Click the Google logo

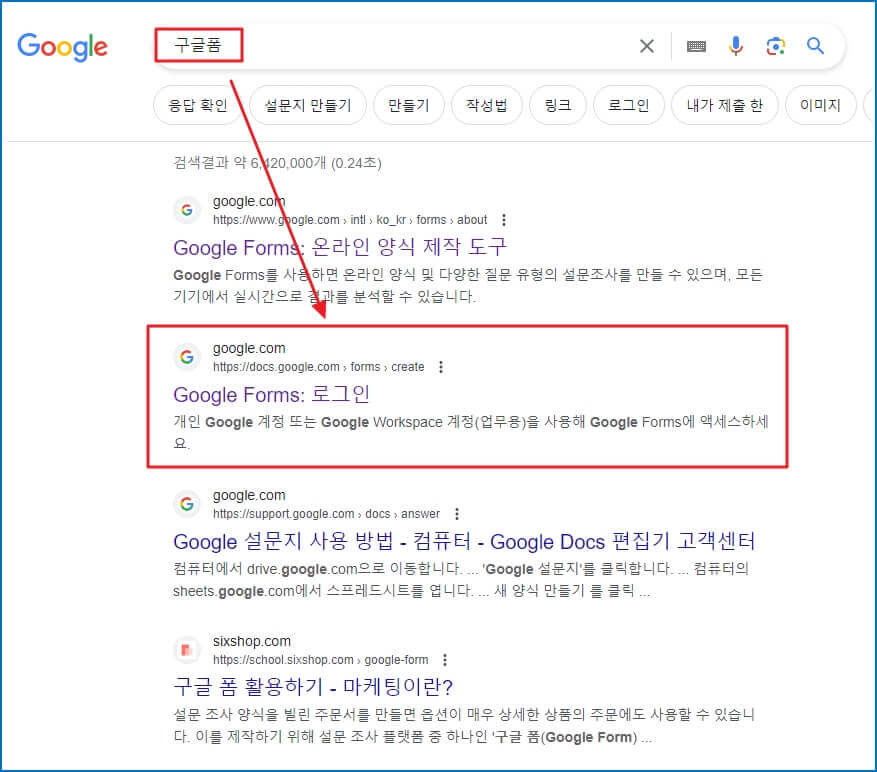(62, 47)
